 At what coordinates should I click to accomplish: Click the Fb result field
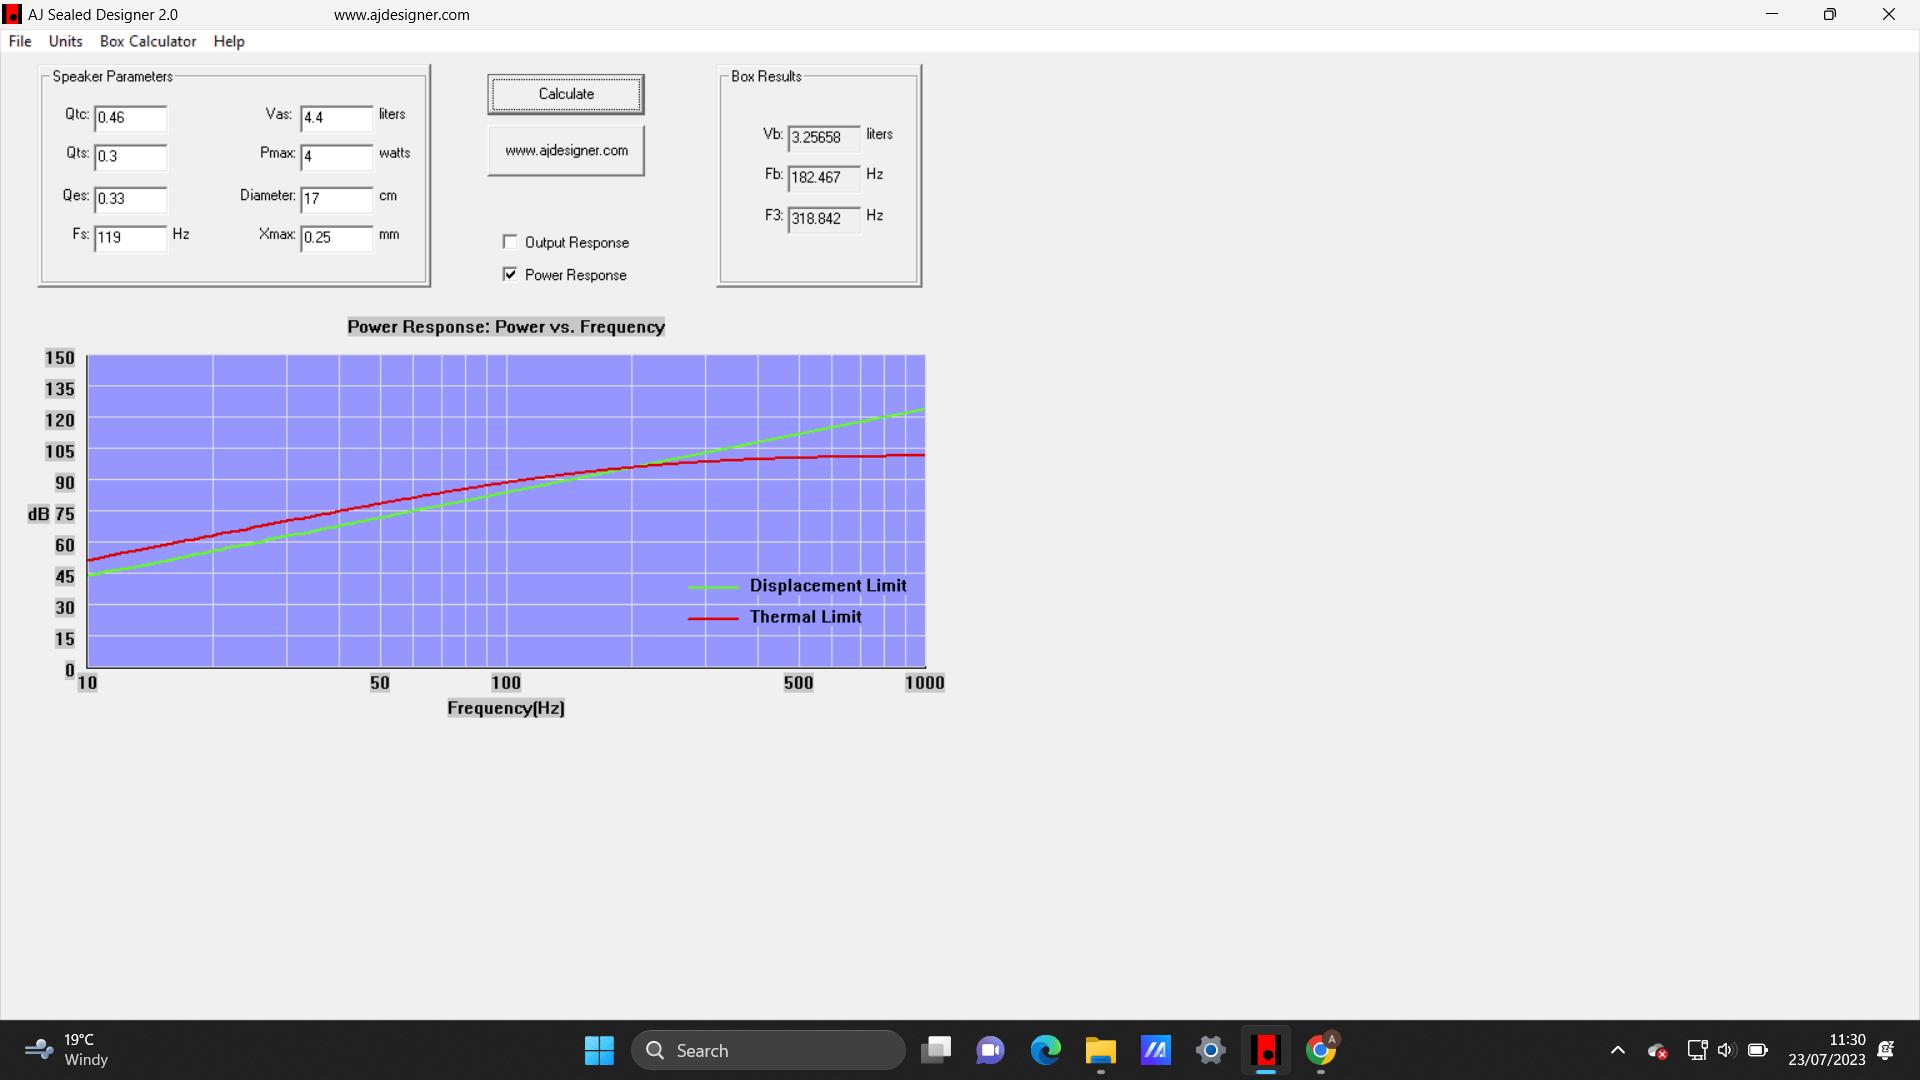(x=824, y=178)
